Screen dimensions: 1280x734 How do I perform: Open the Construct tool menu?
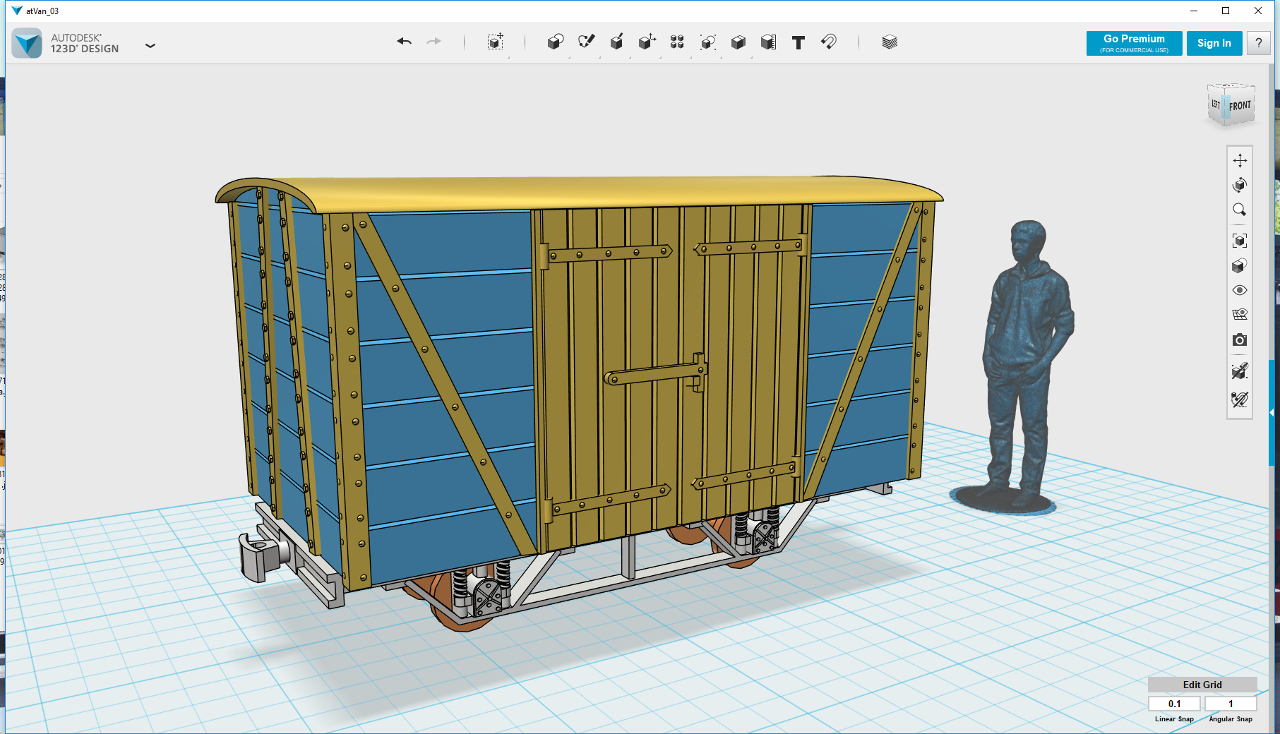pyautogui.click(x=617, y=42)
